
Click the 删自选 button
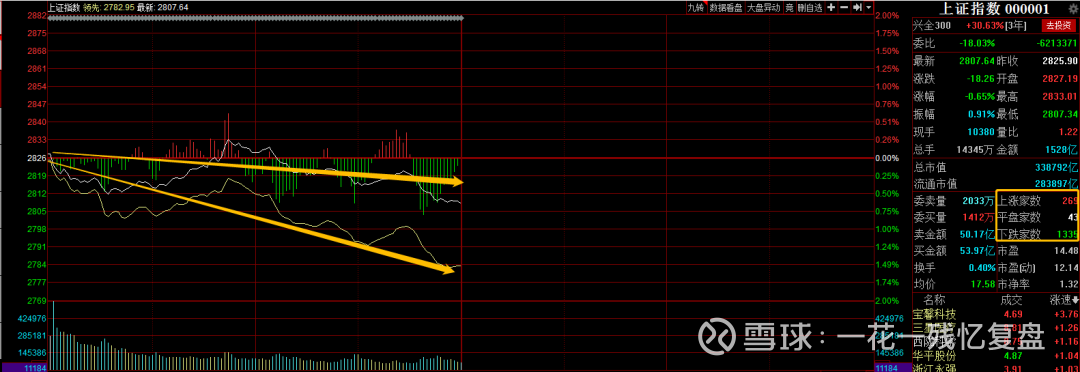pos(810,8)
